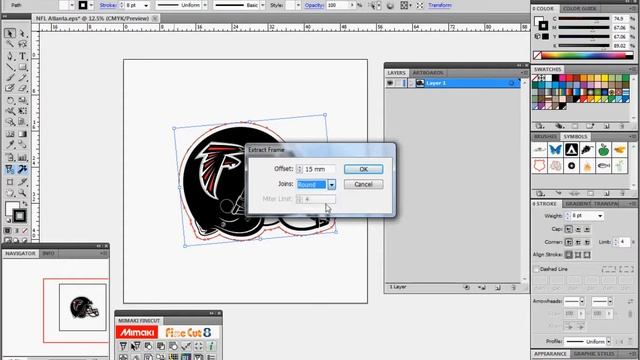640x360 pixels.
Task: Click the Offset field showing 15 mm
Action: 320,169
